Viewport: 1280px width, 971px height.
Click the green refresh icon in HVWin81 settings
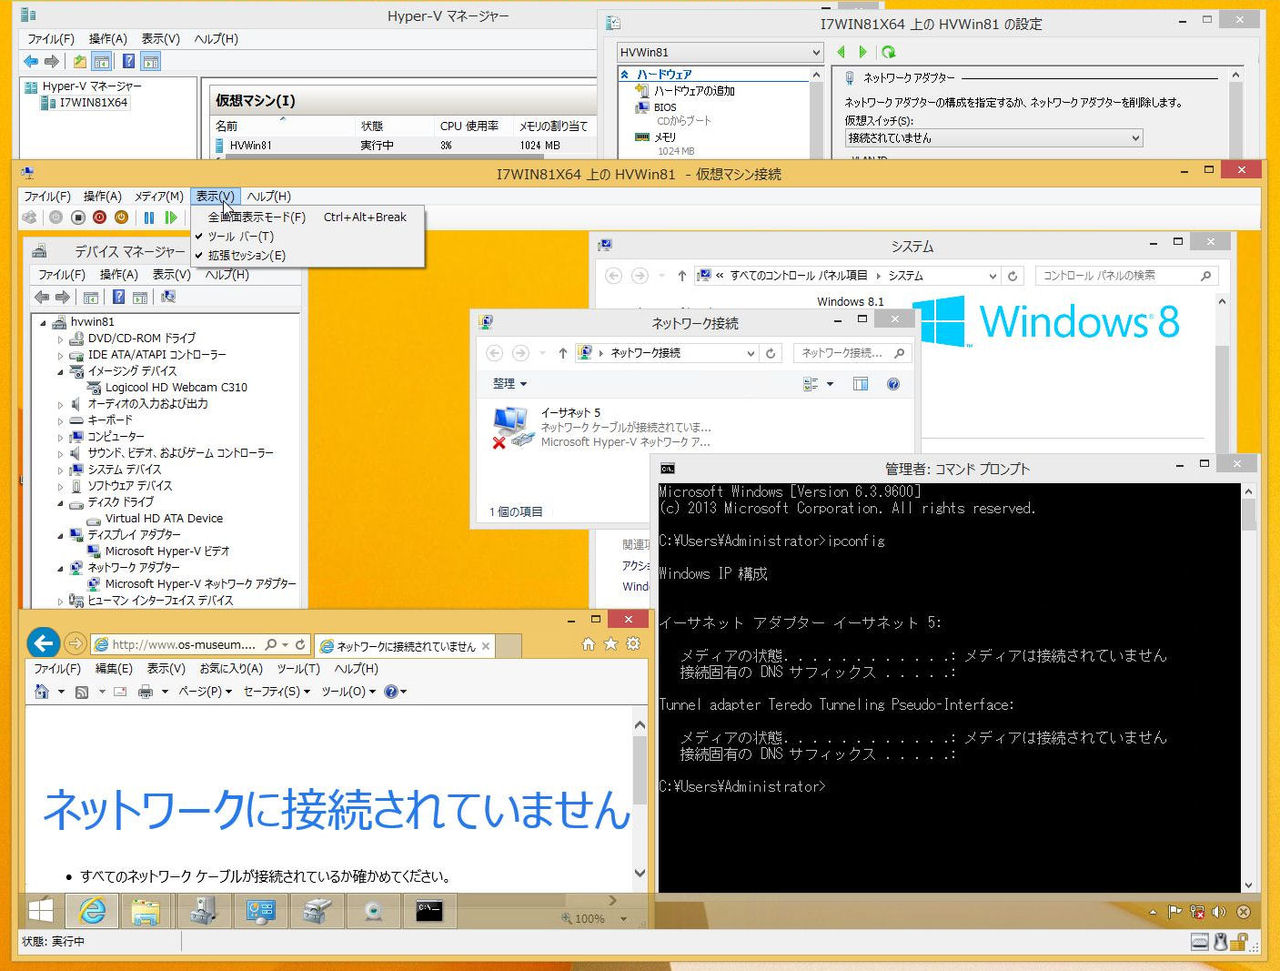coord(888,52)
